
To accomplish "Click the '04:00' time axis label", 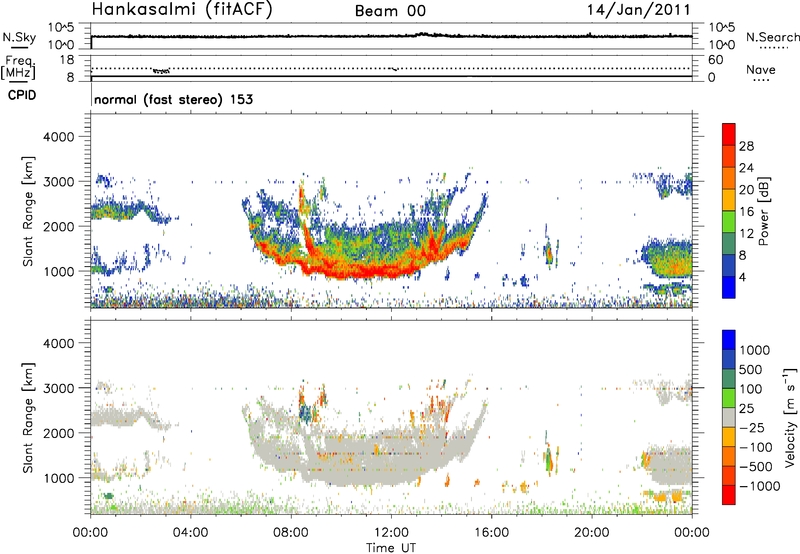I will 190,532.
